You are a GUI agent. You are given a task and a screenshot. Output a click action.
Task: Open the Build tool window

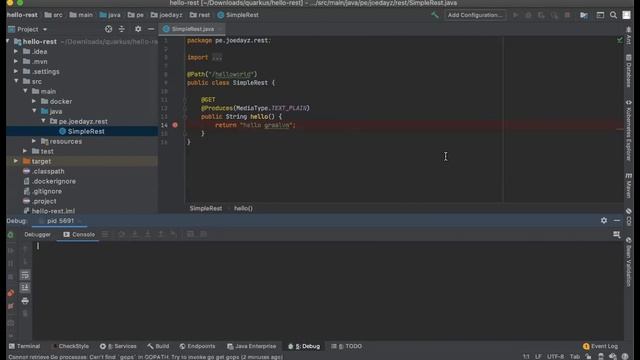click(158, 346)
